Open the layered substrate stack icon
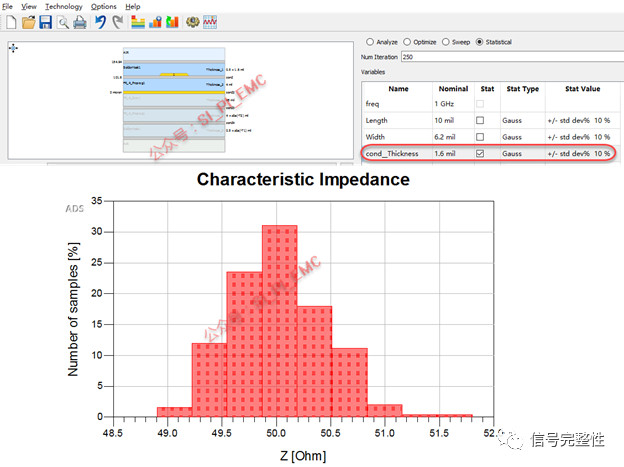The height and width of the screenshot is (467, 624). tap(138, 22)
